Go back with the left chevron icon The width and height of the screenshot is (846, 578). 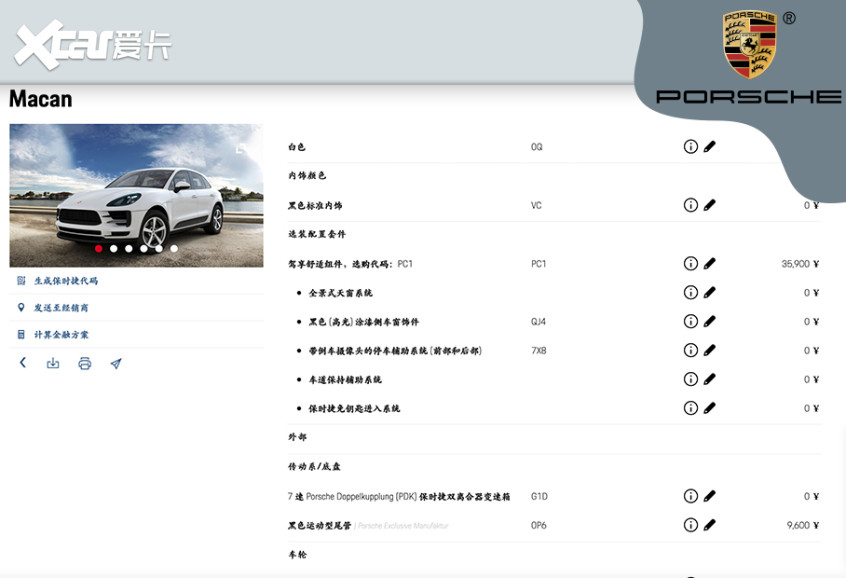pos(23,363)
